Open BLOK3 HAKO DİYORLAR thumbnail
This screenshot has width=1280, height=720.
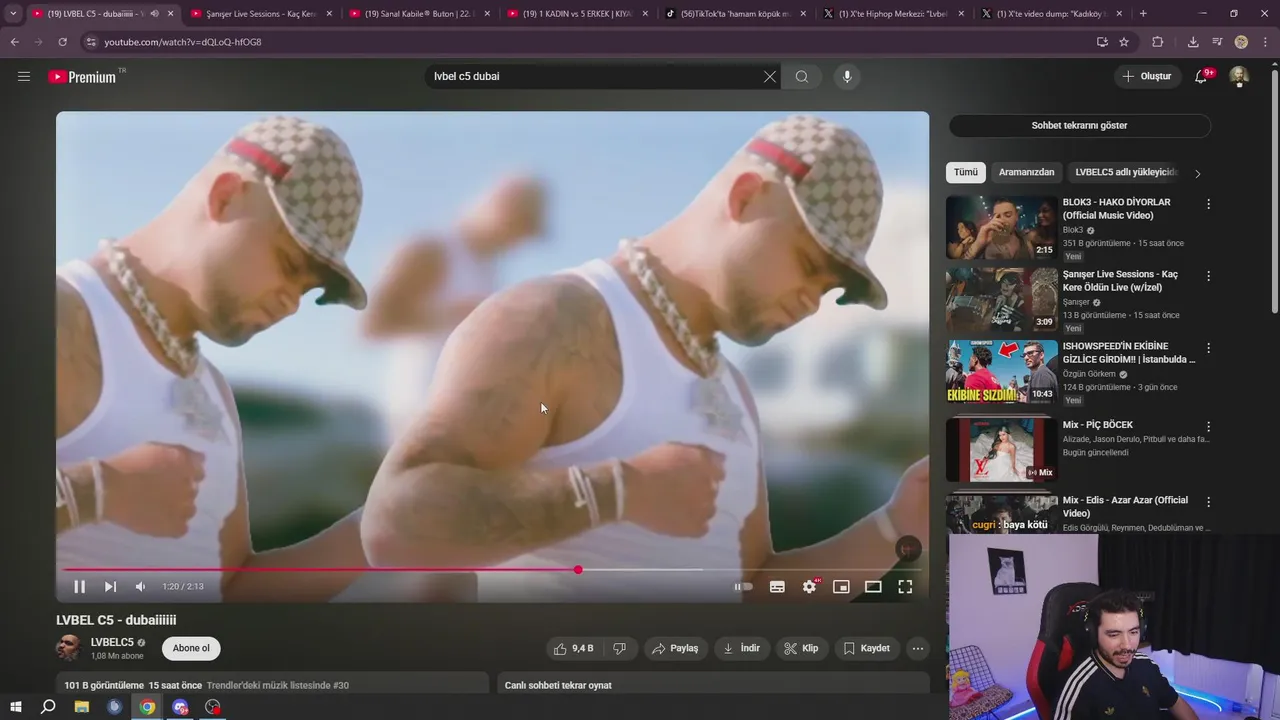[x=1001, y=228]
